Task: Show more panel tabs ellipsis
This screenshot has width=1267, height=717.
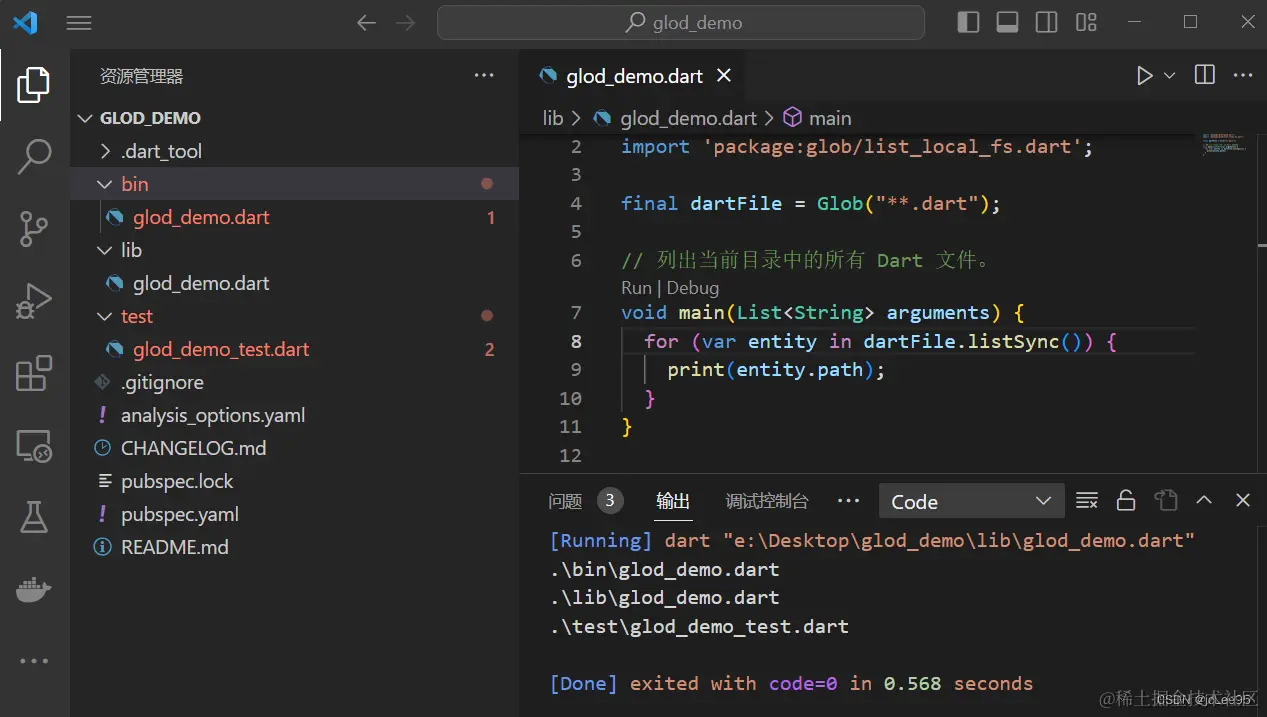Action: (848, 500)
